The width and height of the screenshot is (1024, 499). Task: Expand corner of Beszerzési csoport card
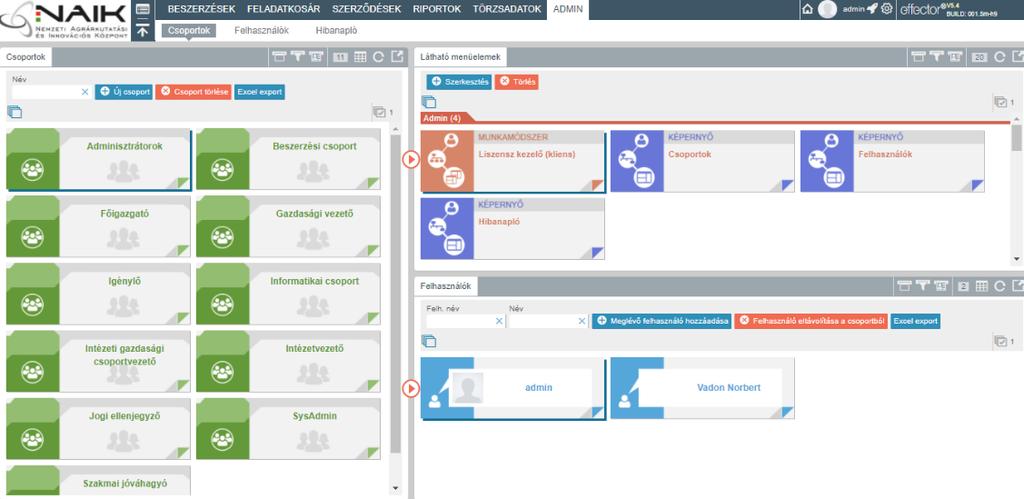tap(372, 183)
